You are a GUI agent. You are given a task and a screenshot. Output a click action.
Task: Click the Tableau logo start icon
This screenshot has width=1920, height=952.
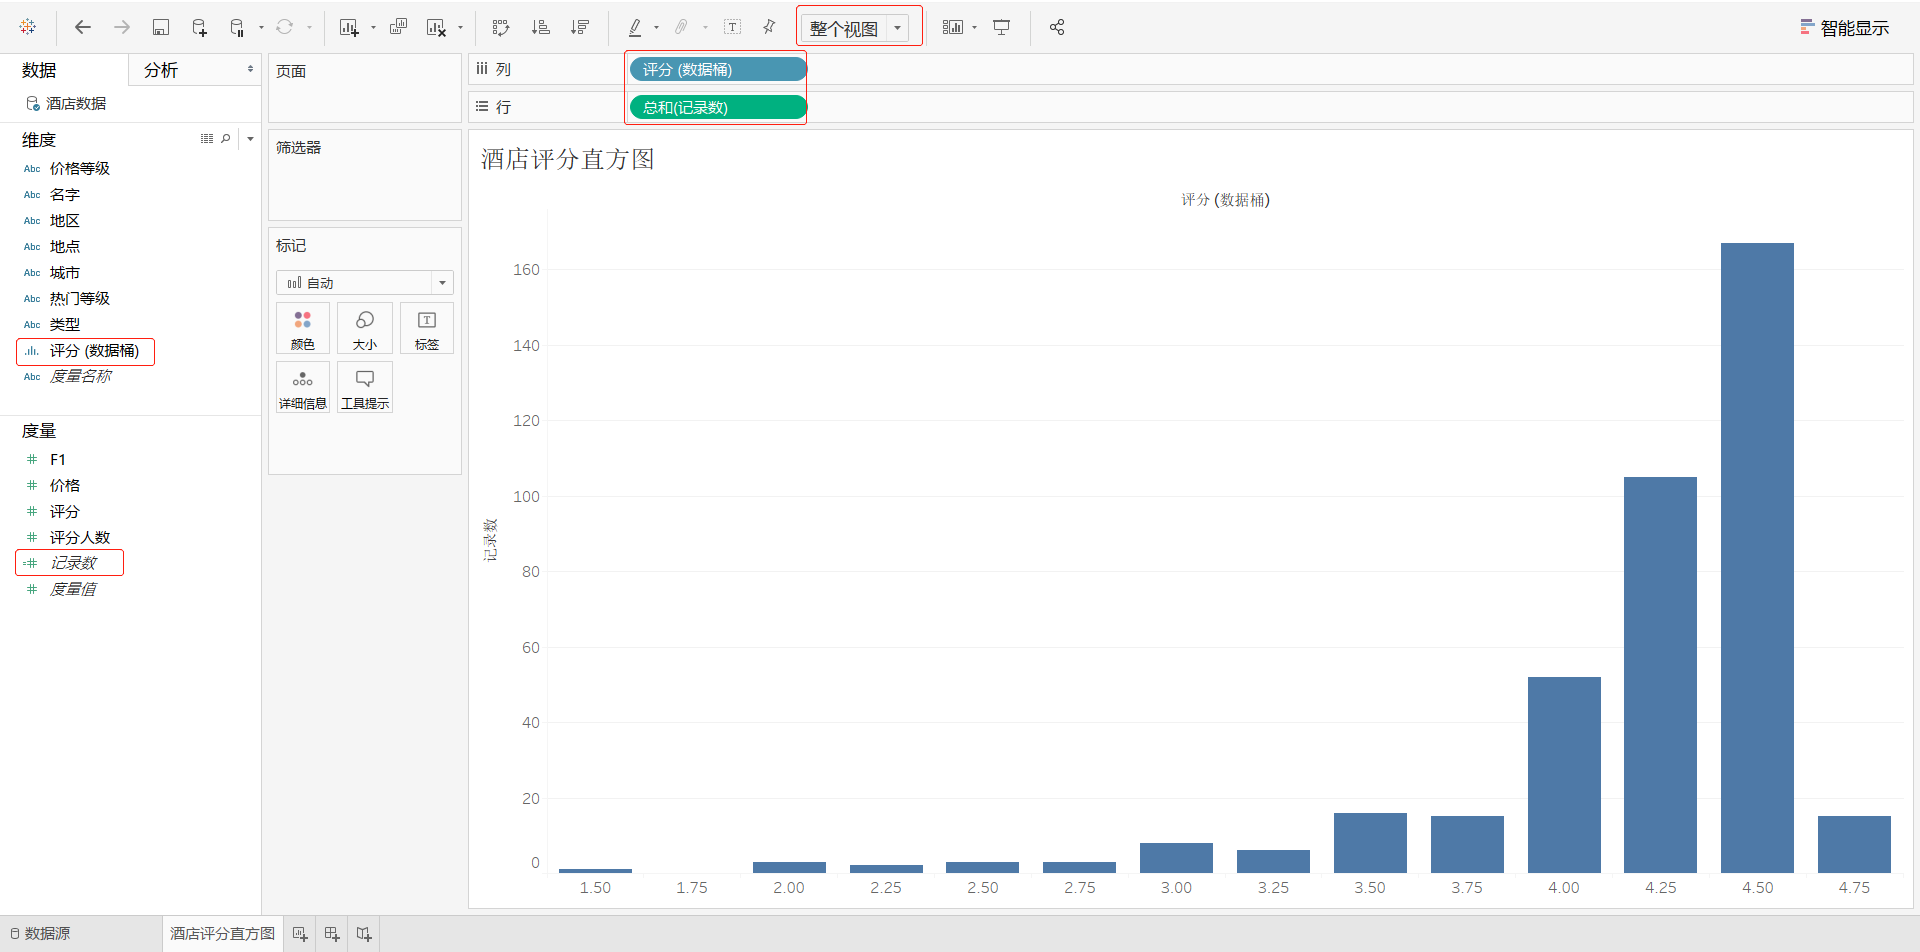(x=28, y=27)
